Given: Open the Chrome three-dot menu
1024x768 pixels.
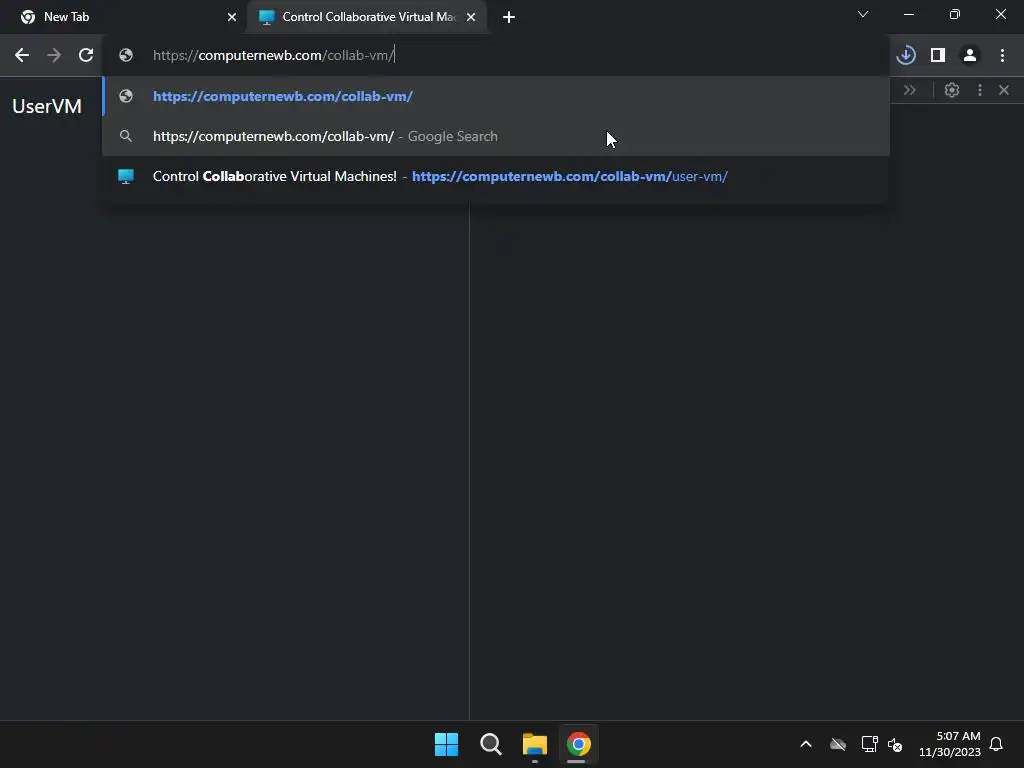Looking at the screenshot, I should (1002, 56).
